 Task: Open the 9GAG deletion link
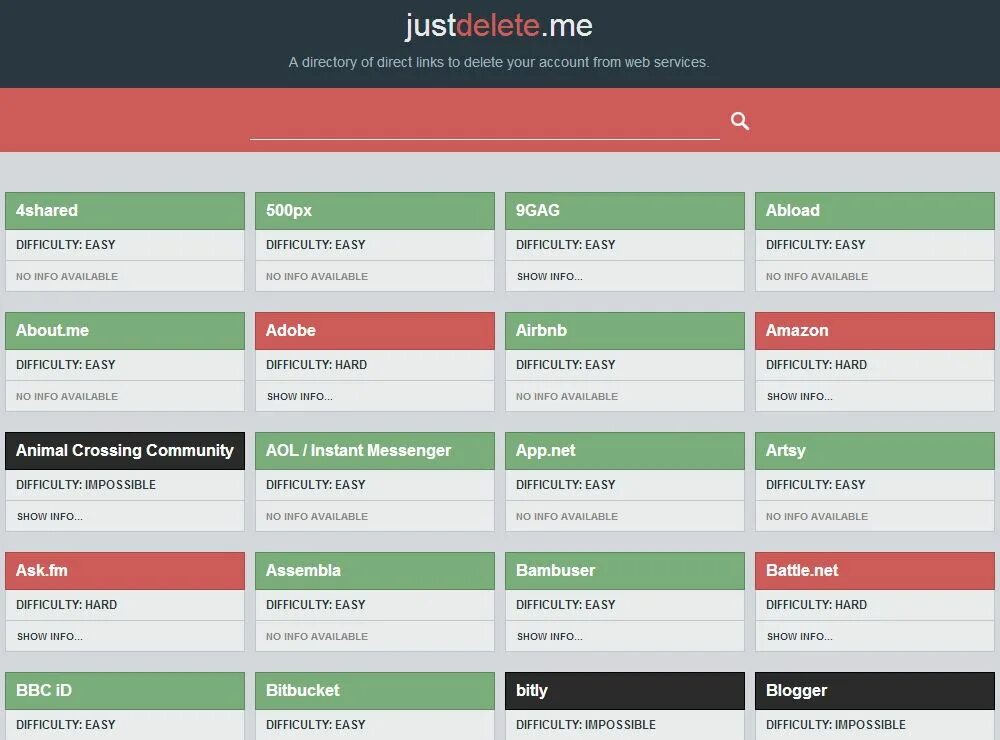(x=625, y=211)
